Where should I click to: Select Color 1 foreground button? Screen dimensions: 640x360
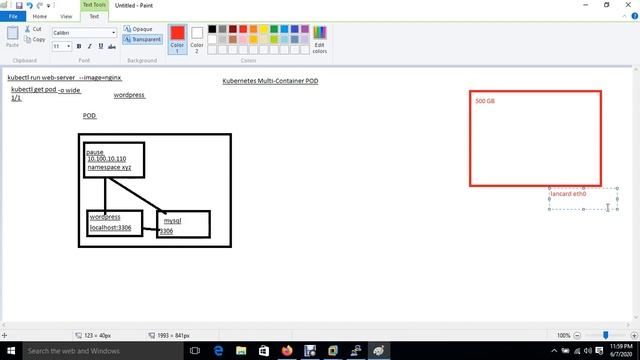pyautogui.click(x=177, y=39)
